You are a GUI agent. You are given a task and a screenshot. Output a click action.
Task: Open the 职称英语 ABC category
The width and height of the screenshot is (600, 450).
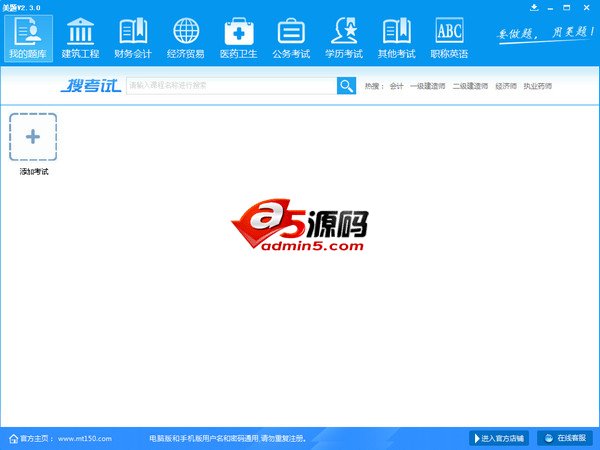(x=449, y=38)
